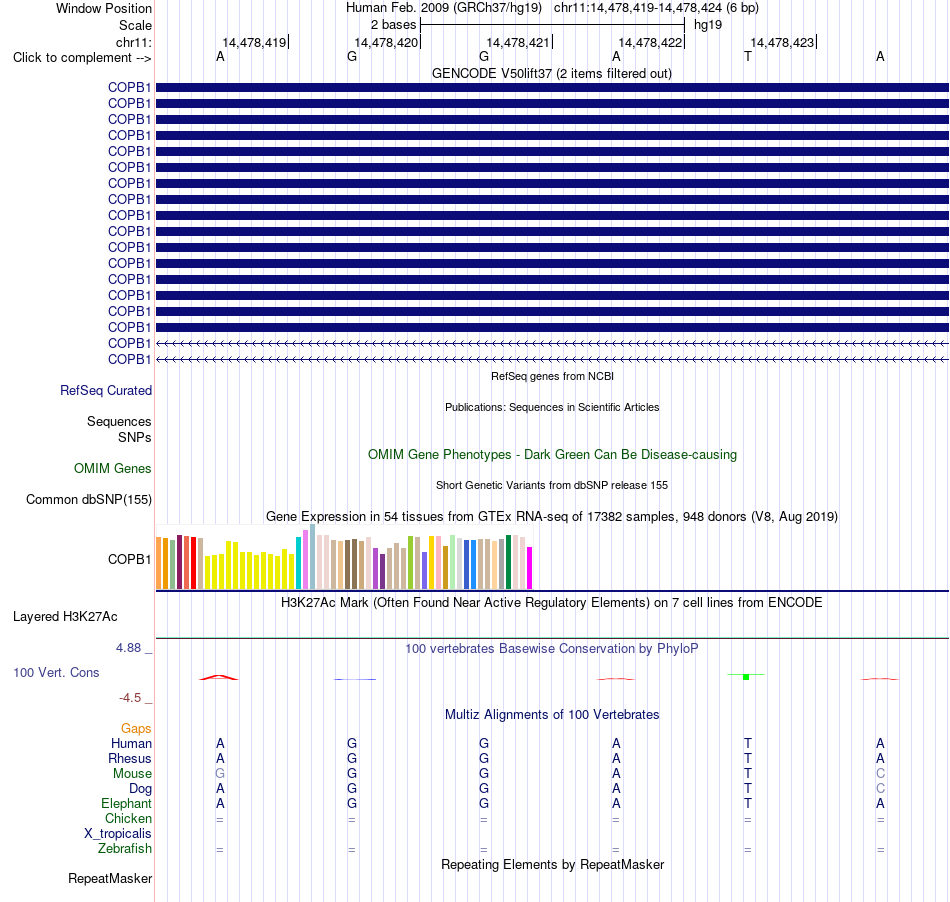Select the Zebrafish alignment row label

point(125,849)
